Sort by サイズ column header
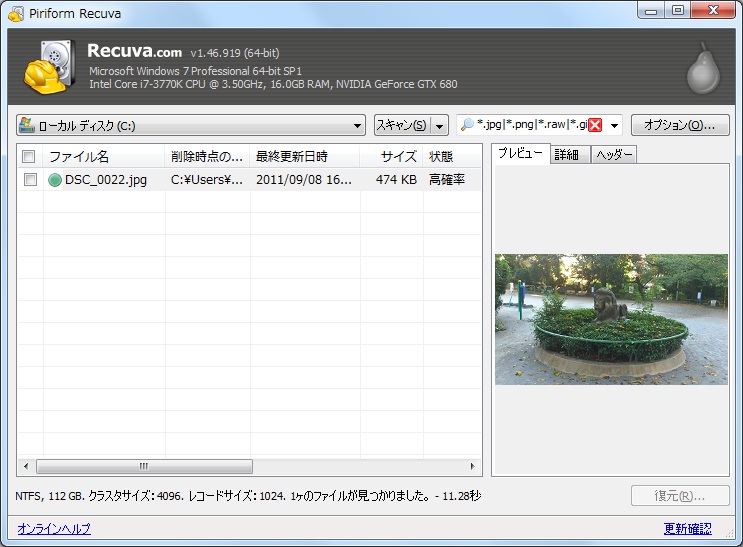This screenshot has height=547, width=743. pos(391,156)
